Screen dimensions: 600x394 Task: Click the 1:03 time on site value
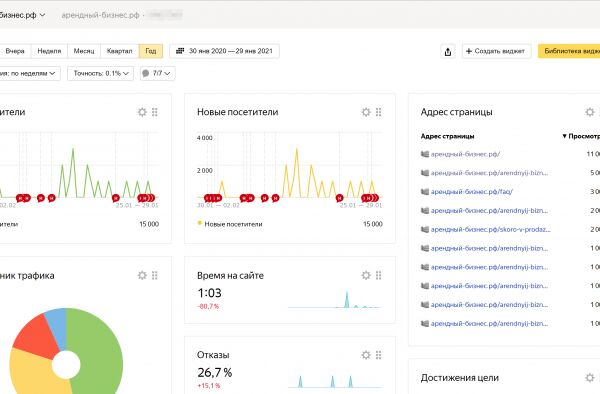click(x=209, y=293)
